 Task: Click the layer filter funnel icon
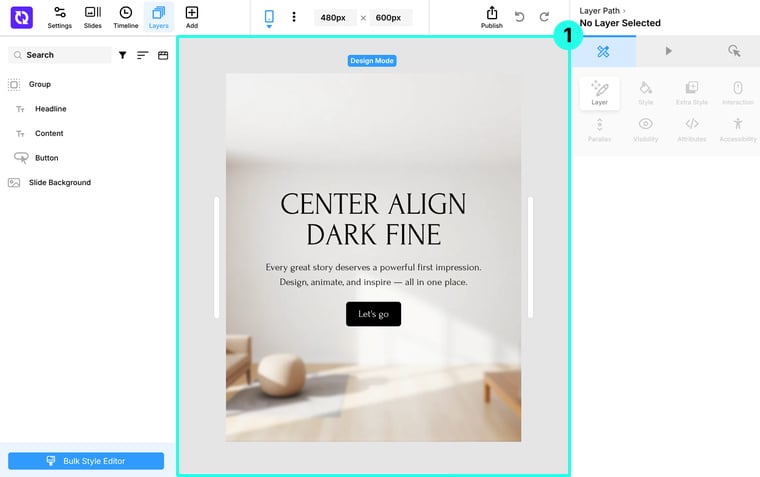(123, 55)
